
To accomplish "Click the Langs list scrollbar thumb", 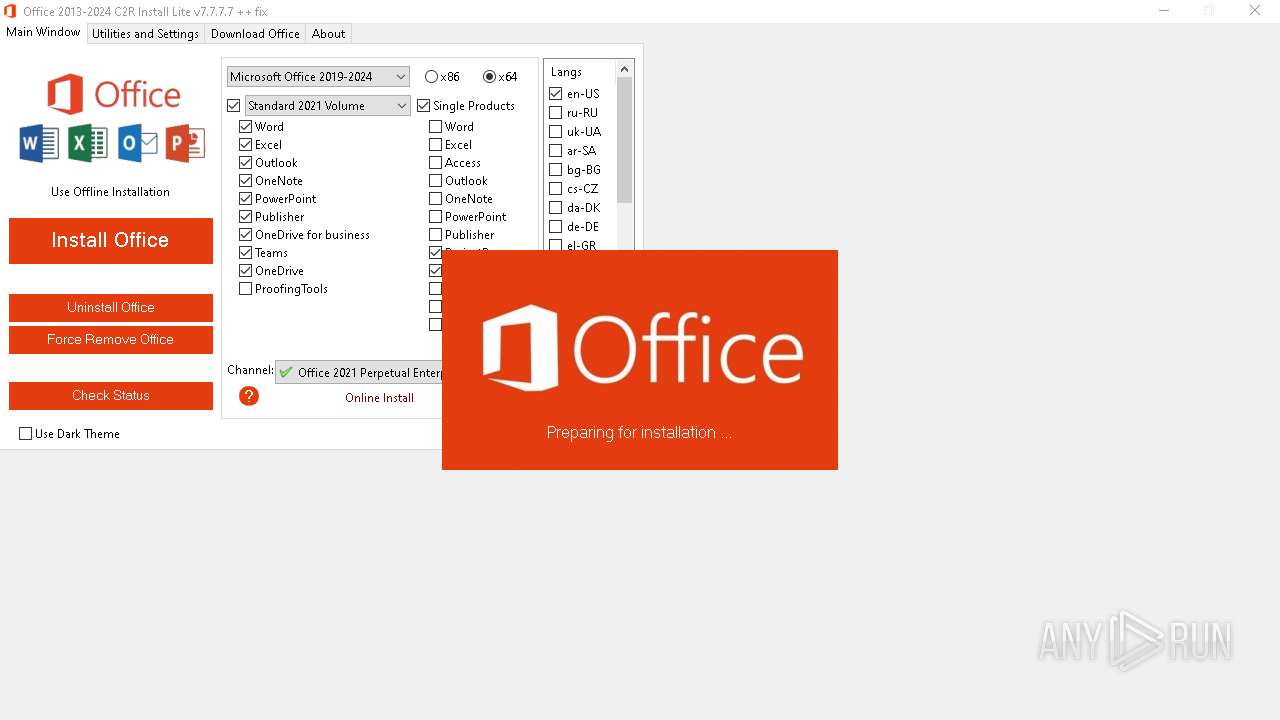I will pyautogui.click(x=625, y=140).
